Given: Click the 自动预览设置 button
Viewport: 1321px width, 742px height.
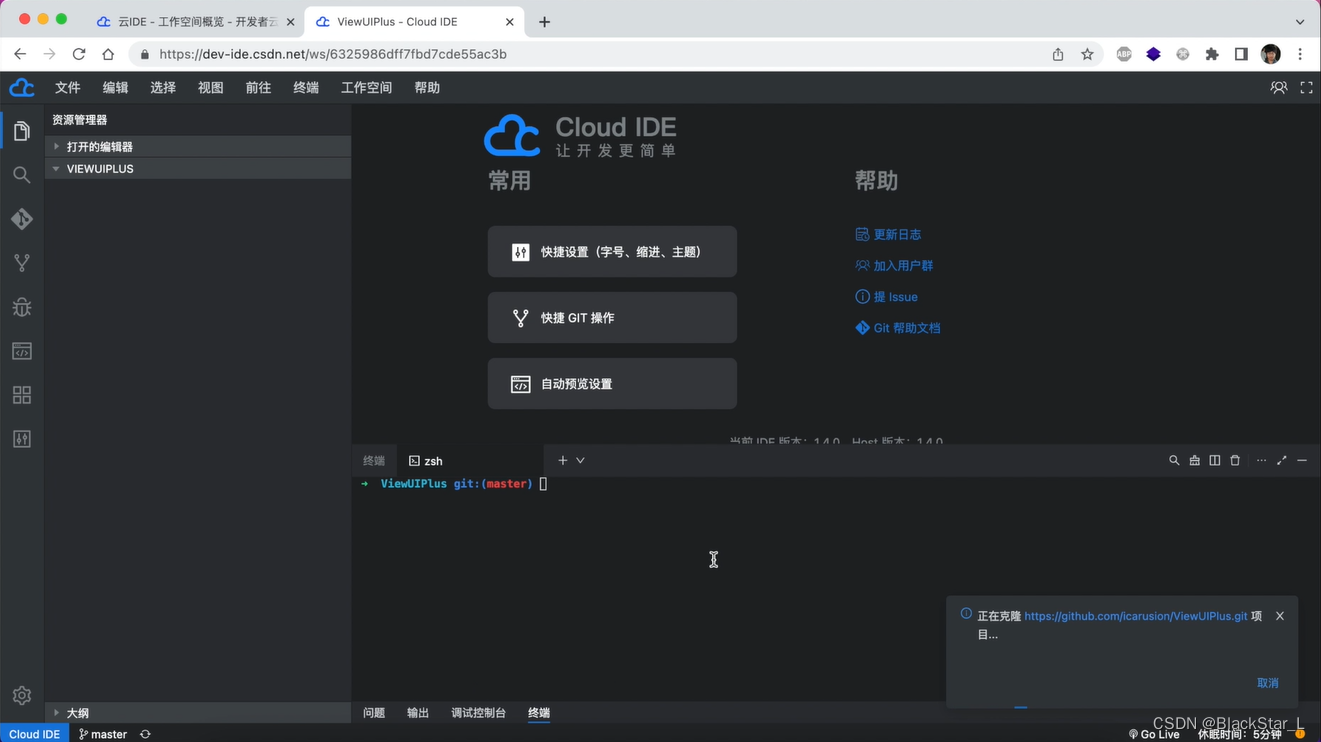Looking at the screenshot, I should pyautogui.click(x=612, y=384).
